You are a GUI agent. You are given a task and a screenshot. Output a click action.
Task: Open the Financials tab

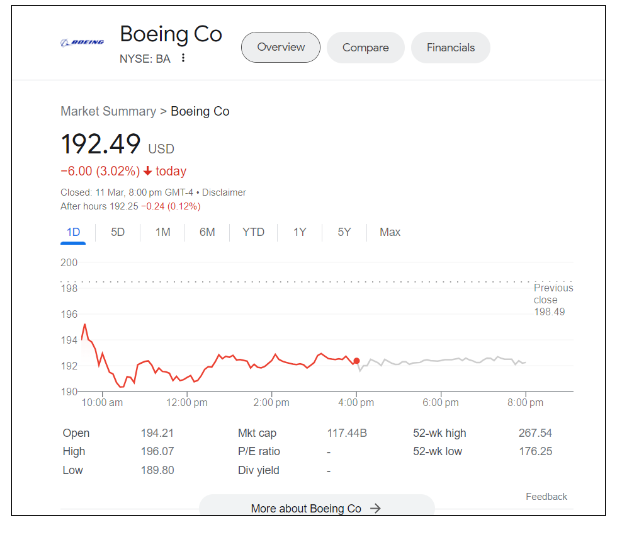[x=451, y=47]
